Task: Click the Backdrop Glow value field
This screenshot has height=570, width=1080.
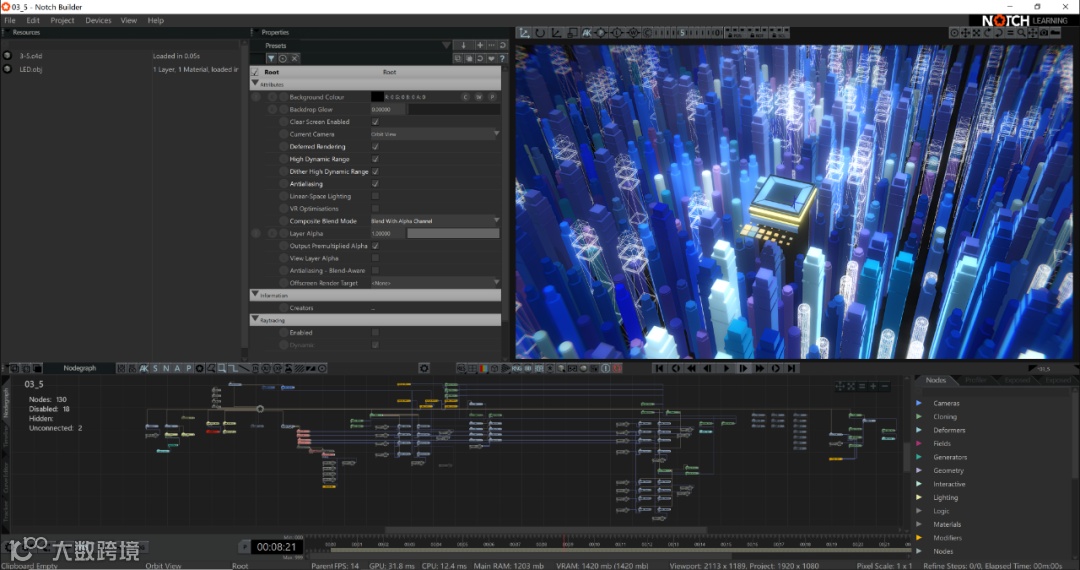Action: point(388,109)
